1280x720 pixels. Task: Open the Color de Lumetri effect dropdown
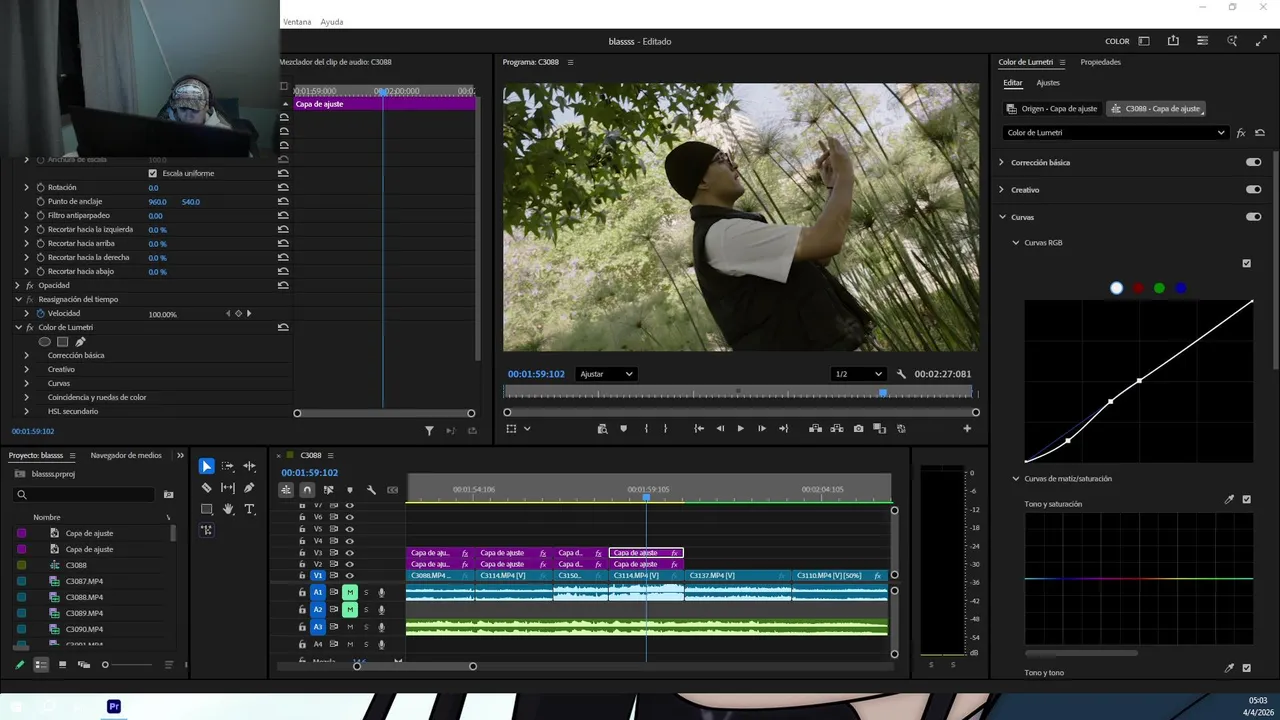pos(1115,133)
